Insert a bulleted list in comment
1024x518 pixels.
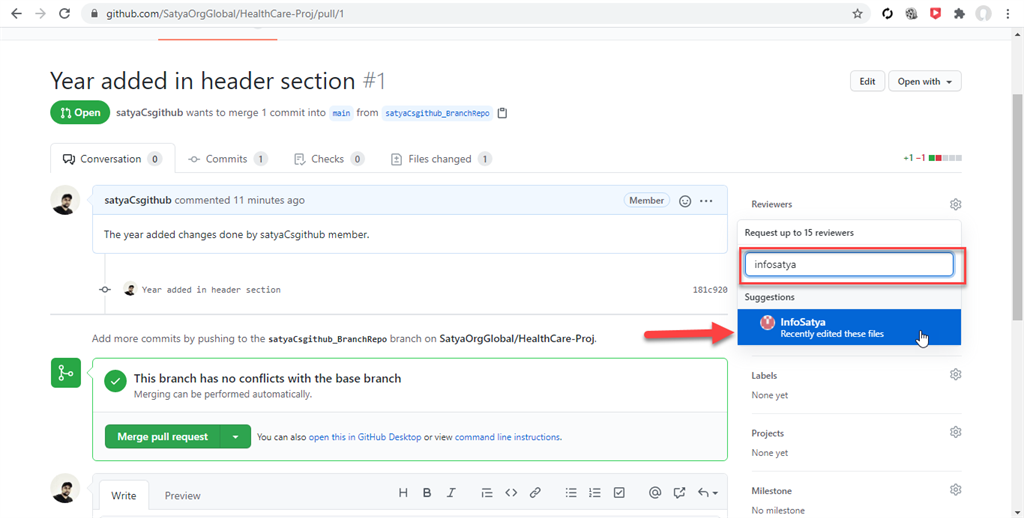(571, 493)
